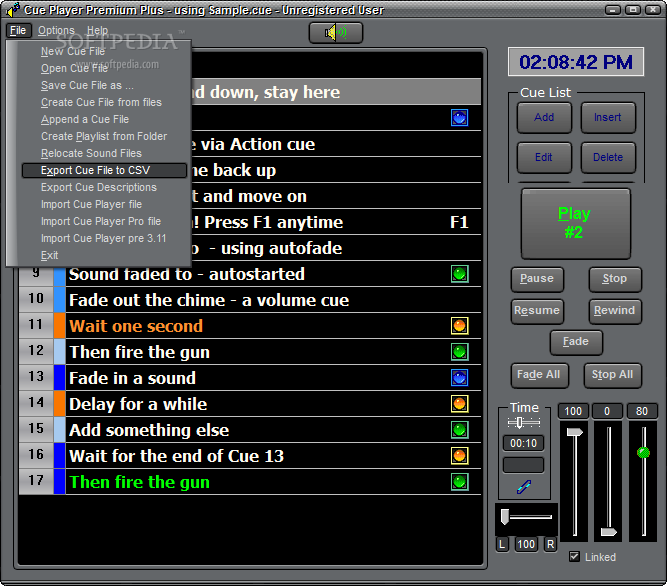The height and width of the screenshot is (586, 667).
Task: Open the Options menu
Action: (x=56, y=31)
